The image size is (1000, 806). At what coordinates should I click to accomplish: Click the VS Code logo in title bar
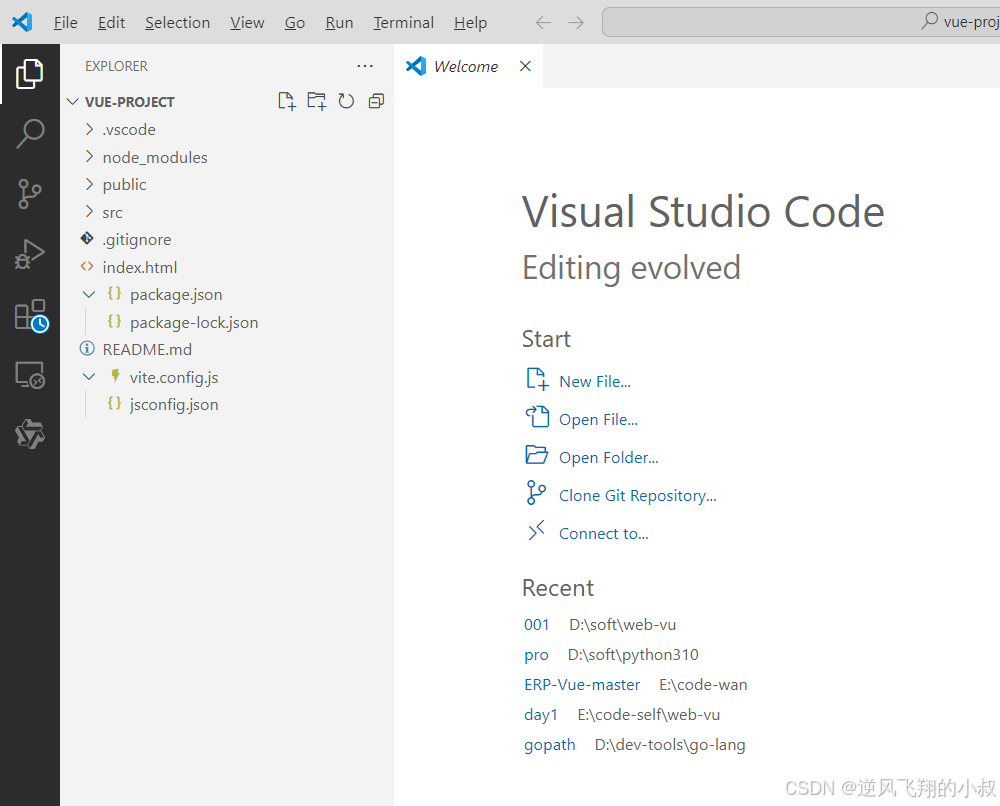point(22,22)
